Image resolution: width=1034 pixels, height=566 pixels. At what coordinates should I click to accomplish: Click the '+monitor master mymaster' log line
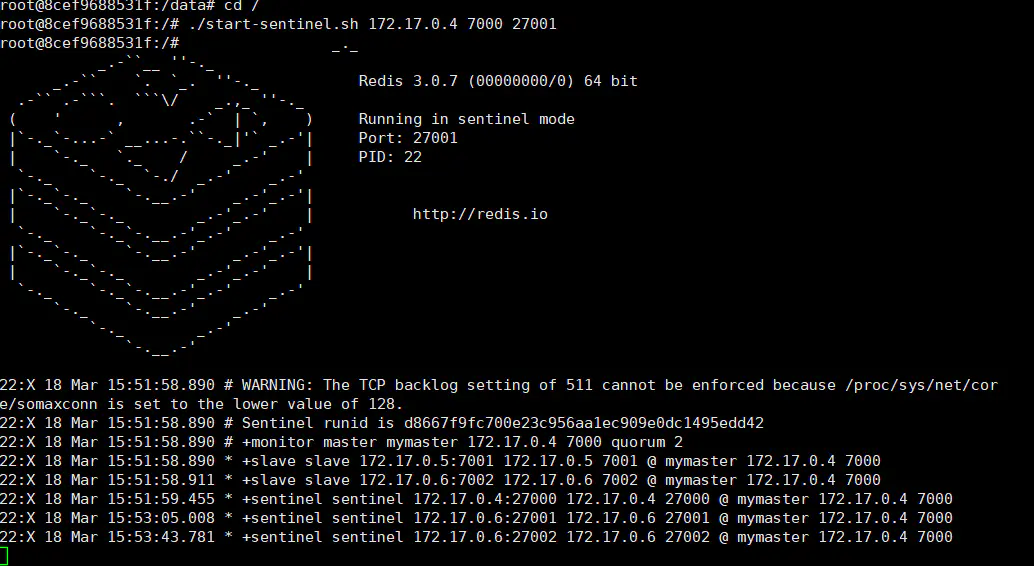(x=342, y=442)
